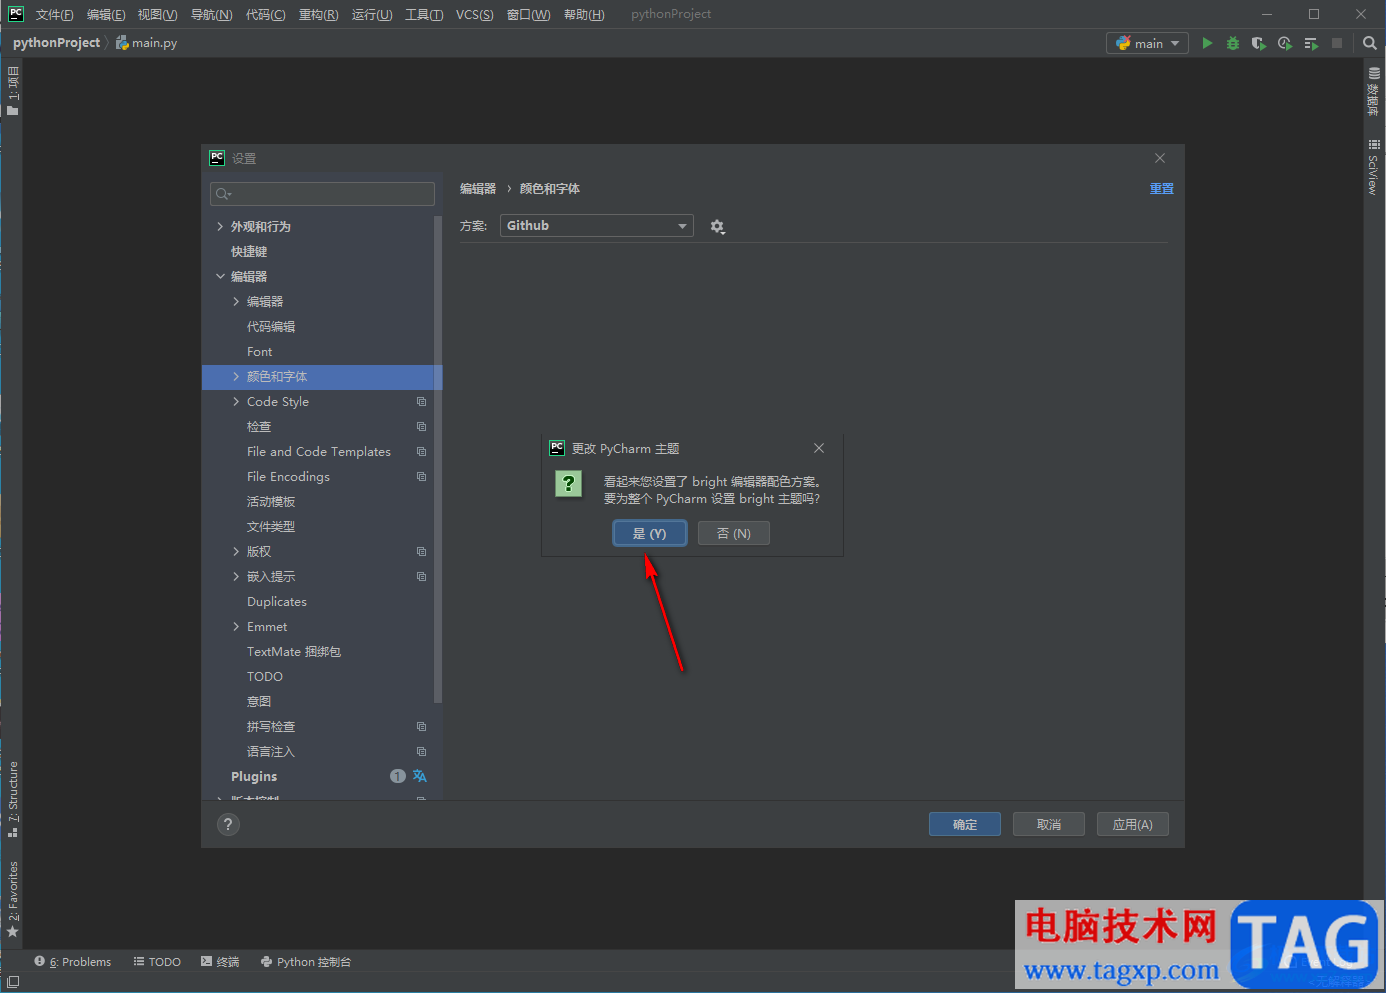Expand the 外观和行为 tree node
This screenshot has width=1386, height=993.
click(220, 227)
